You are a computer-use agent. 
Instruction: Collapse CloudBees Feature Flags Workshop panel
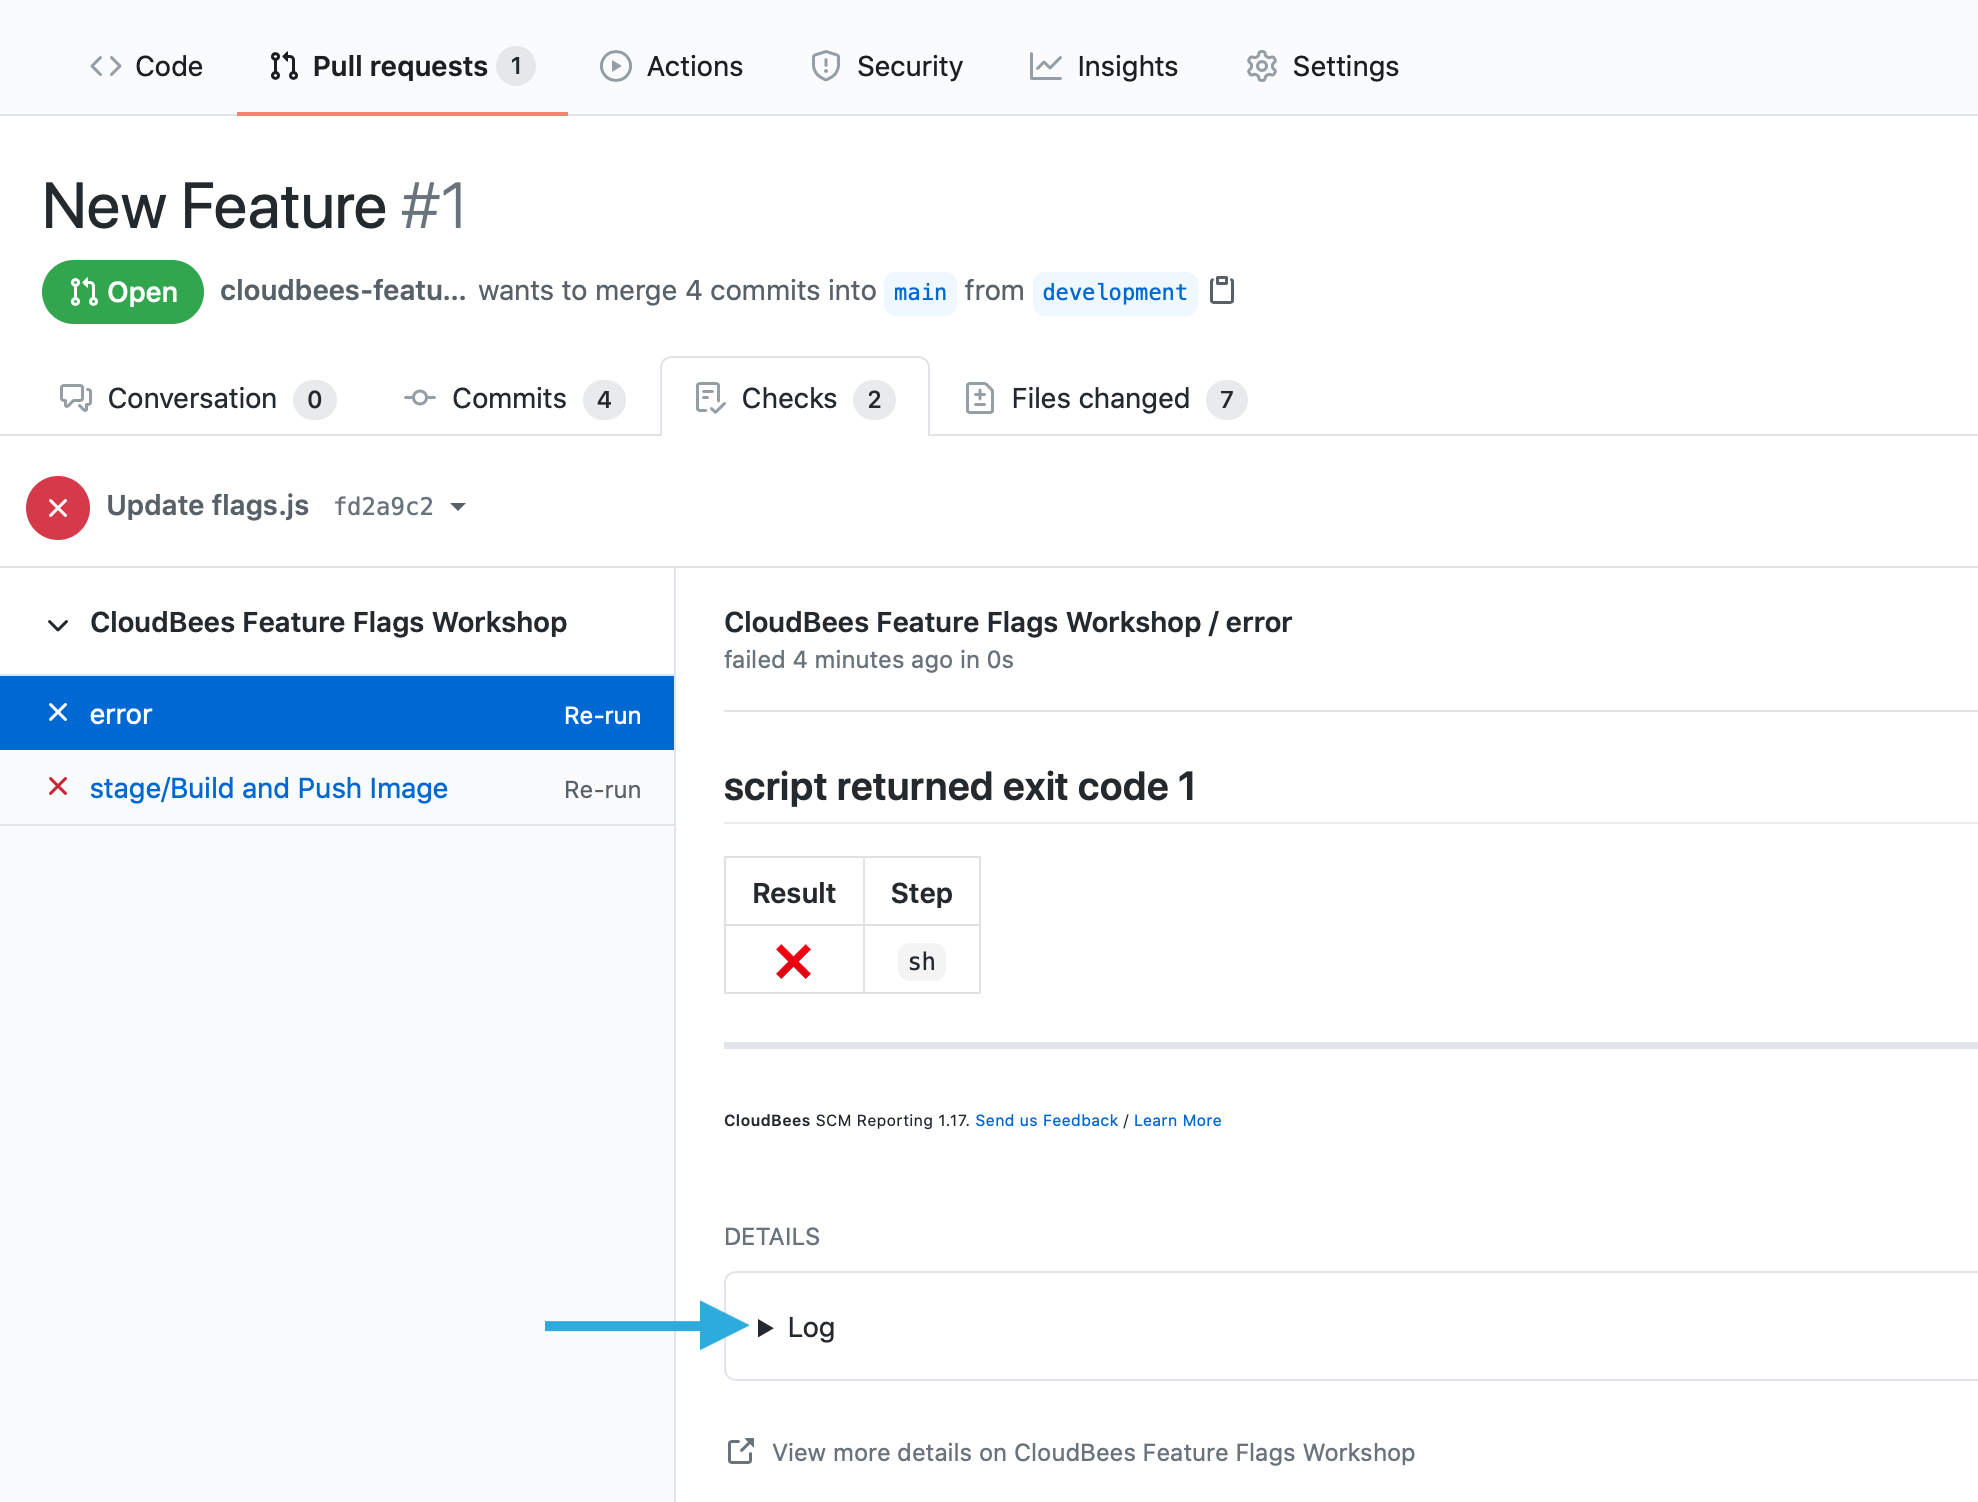58,622
